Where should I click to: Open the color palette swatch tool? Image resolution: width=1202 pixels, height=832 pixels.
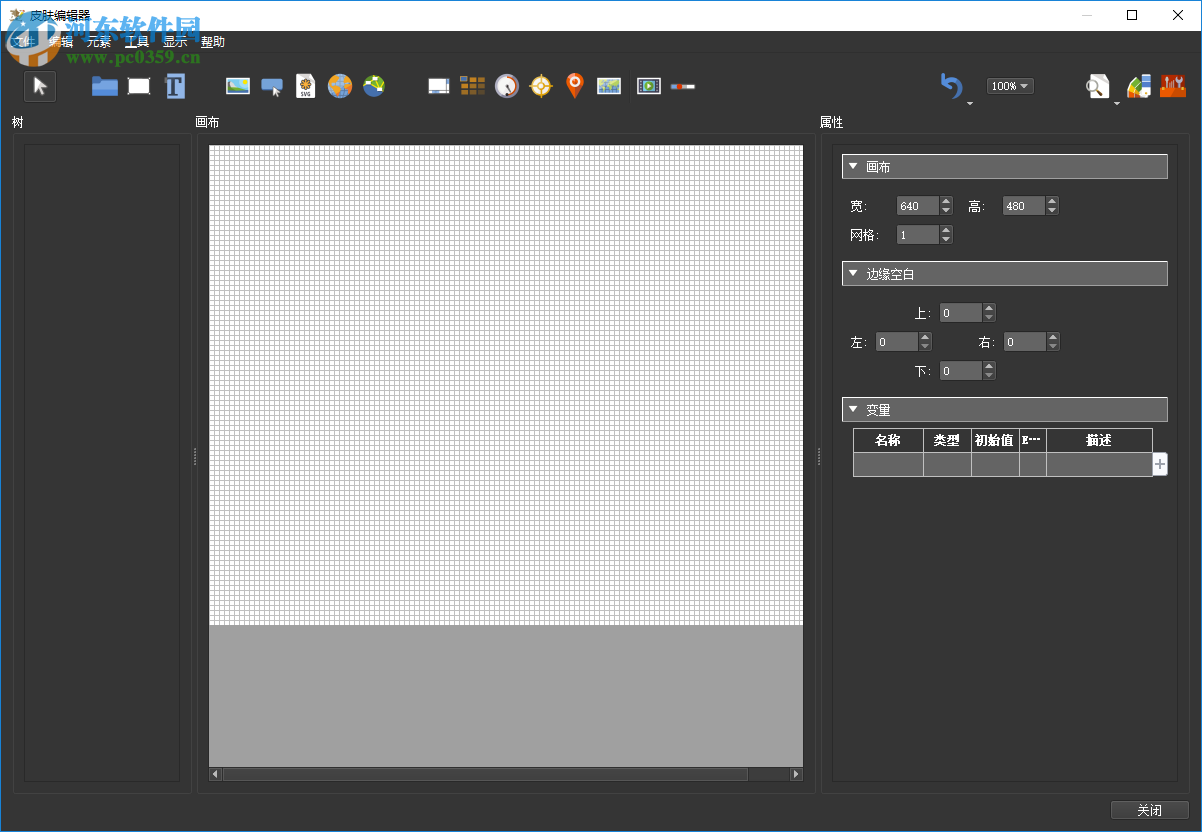(1139, 86)
